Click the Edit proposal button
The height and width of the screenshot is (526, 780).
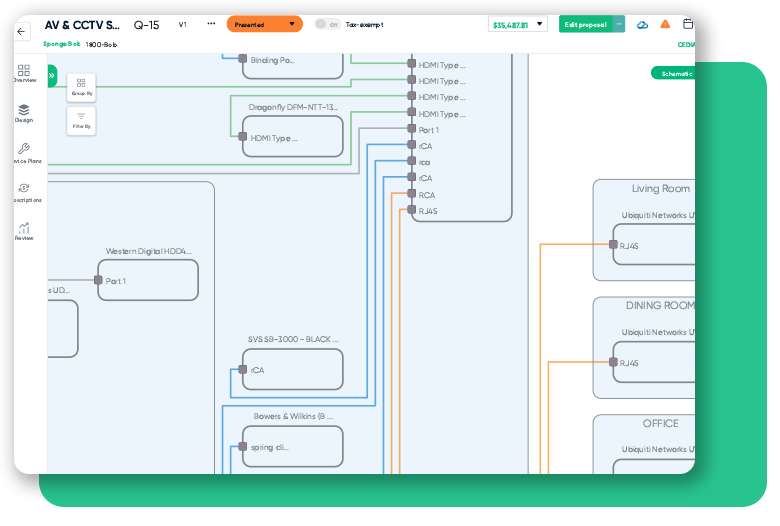(585, 24)
